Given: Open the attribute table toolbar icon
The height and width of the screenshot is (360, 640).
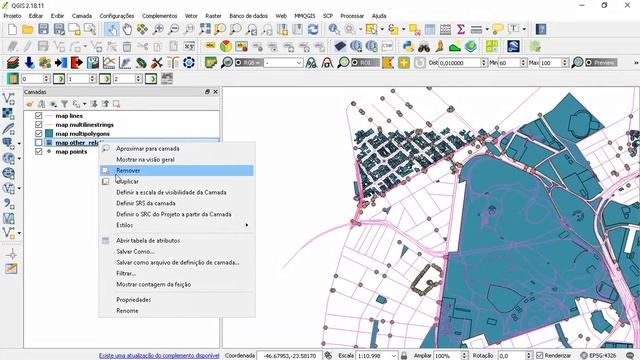Looking at the screenshot, I should [430, 29].
